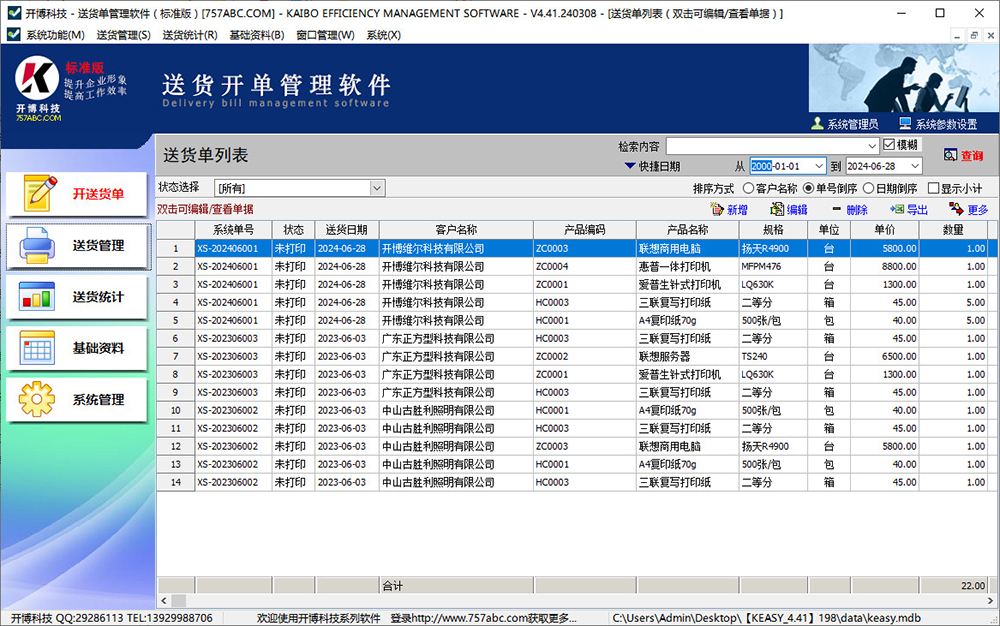Select the 日期倒序 sort radio button
Image resolution: width=1000 pixels, height=626 pixels.
pyautogui.click(x=868, y=188)
